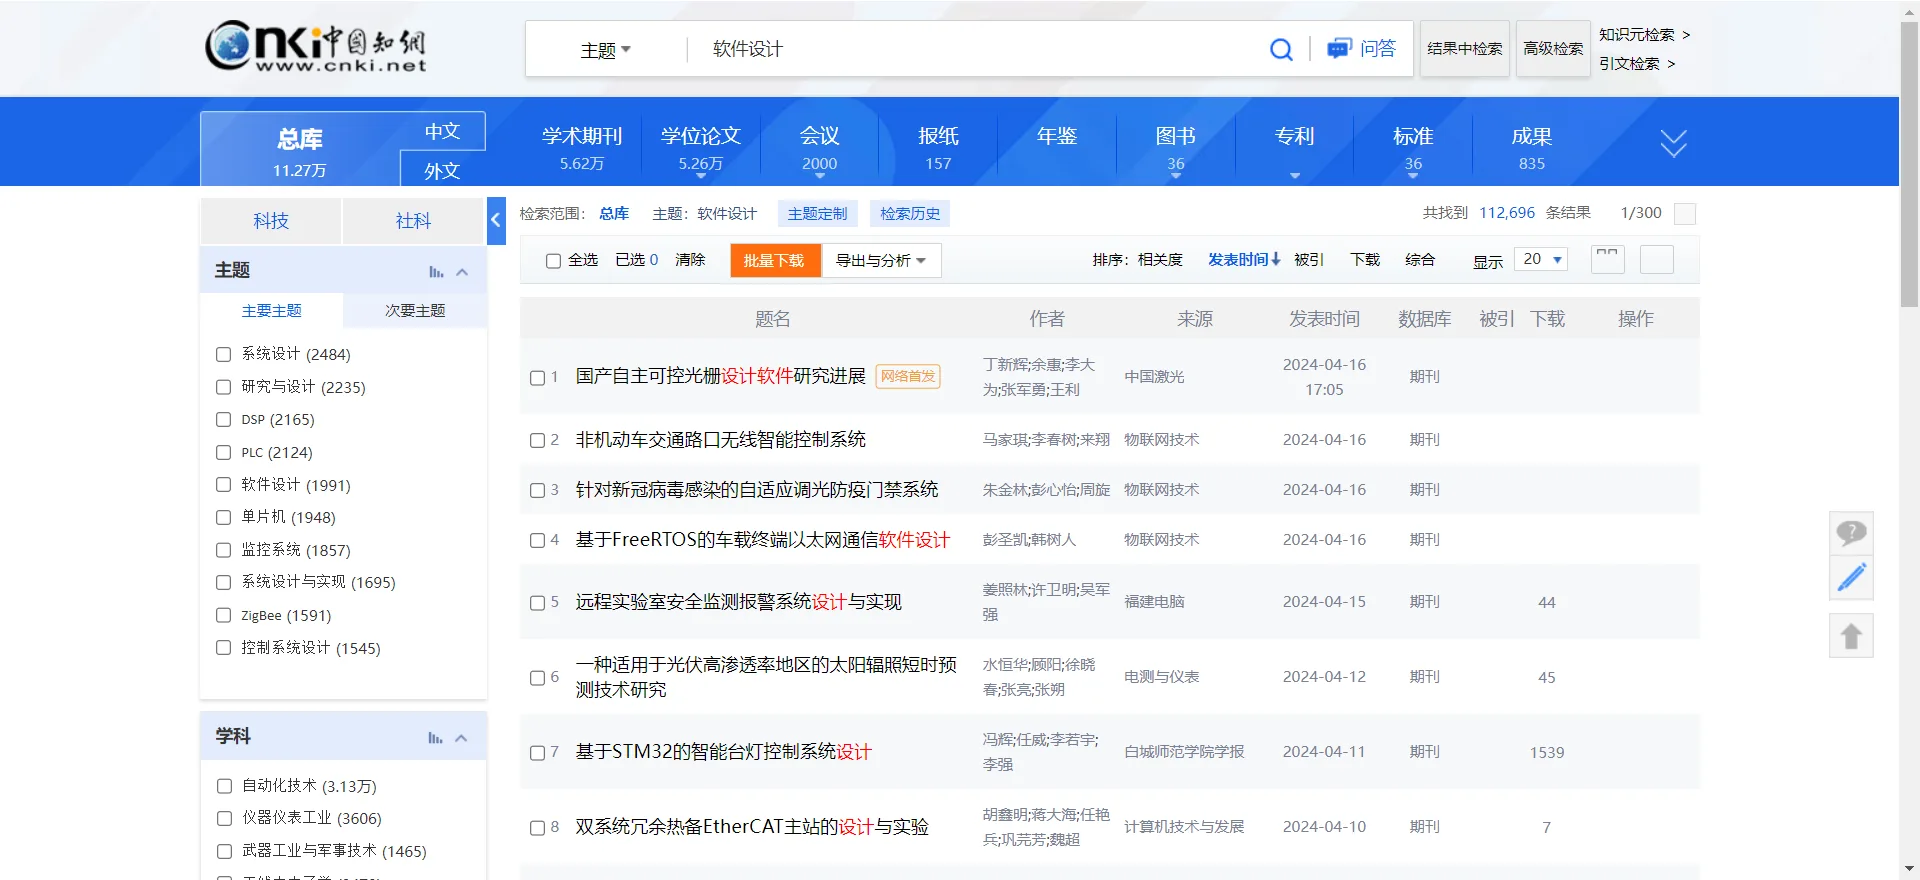This screenshot has height=880, width=1920.
Task: Click next page box beside 1/300
Action: click(x=1685, y=214)
